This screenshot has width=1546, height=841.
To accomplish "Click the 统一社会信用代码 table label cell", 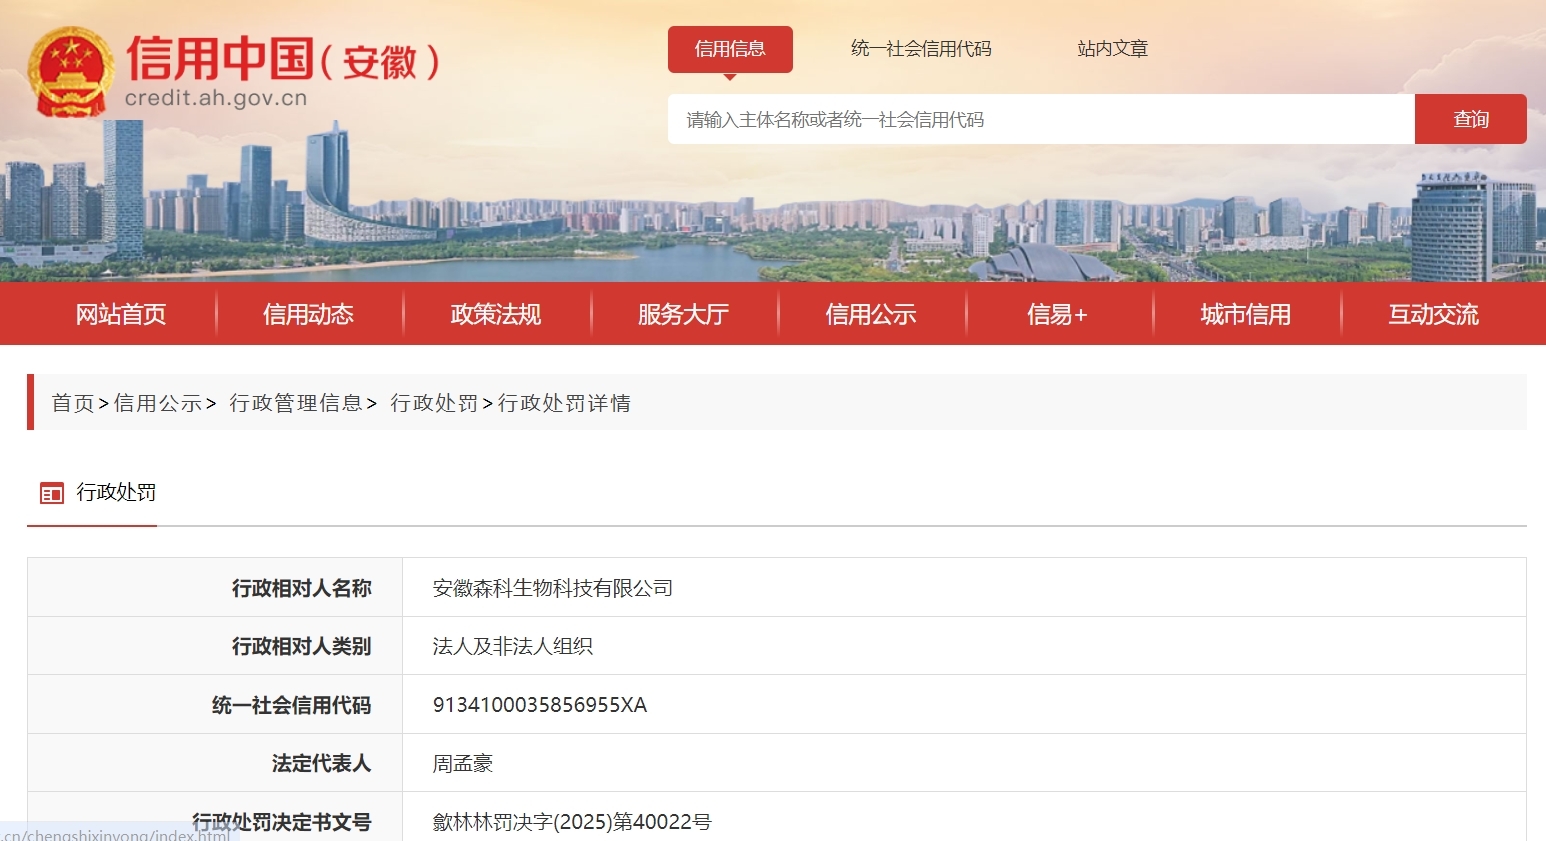I will [x=215, y=705].
